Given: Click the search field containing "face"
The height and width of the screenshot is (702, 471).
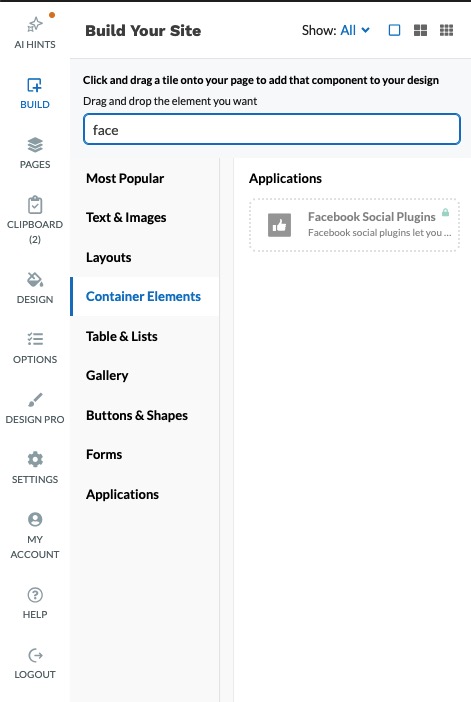Looking at the screenshot, I should tap(272, 129).
